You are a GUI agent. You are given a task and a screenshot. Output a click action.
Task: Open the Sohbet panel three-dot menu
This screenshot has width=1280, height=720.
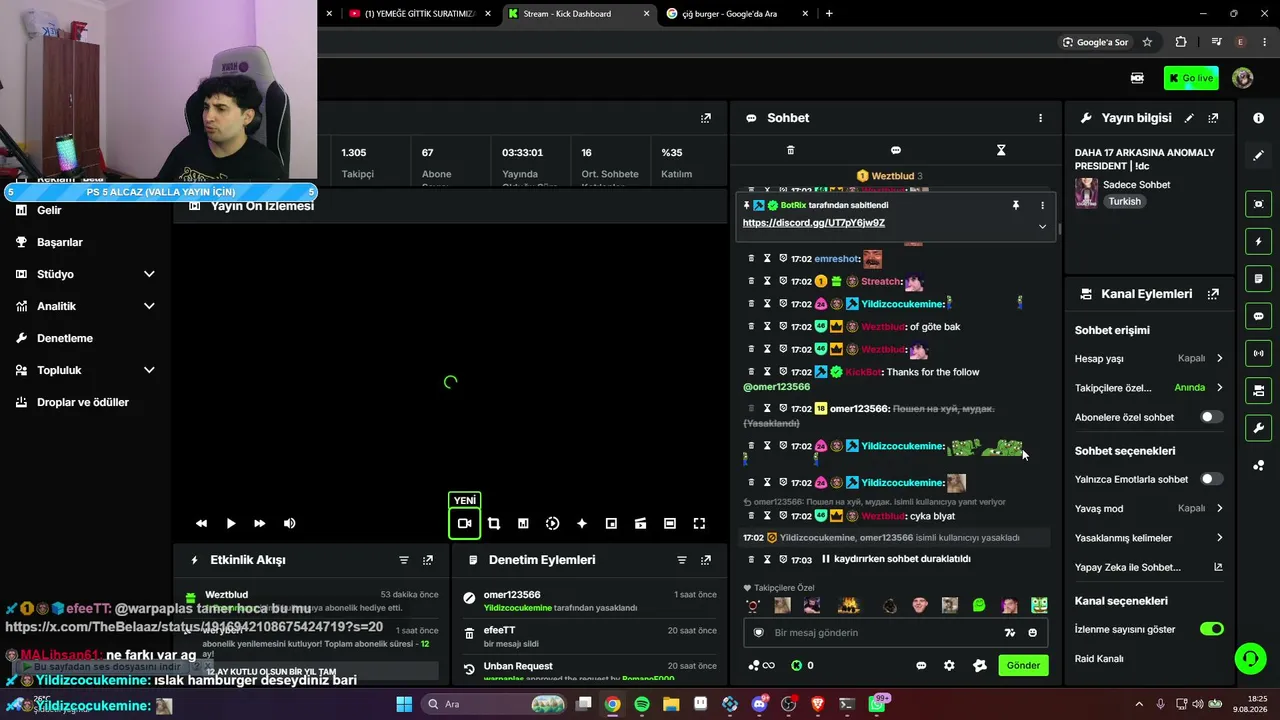1040,118
